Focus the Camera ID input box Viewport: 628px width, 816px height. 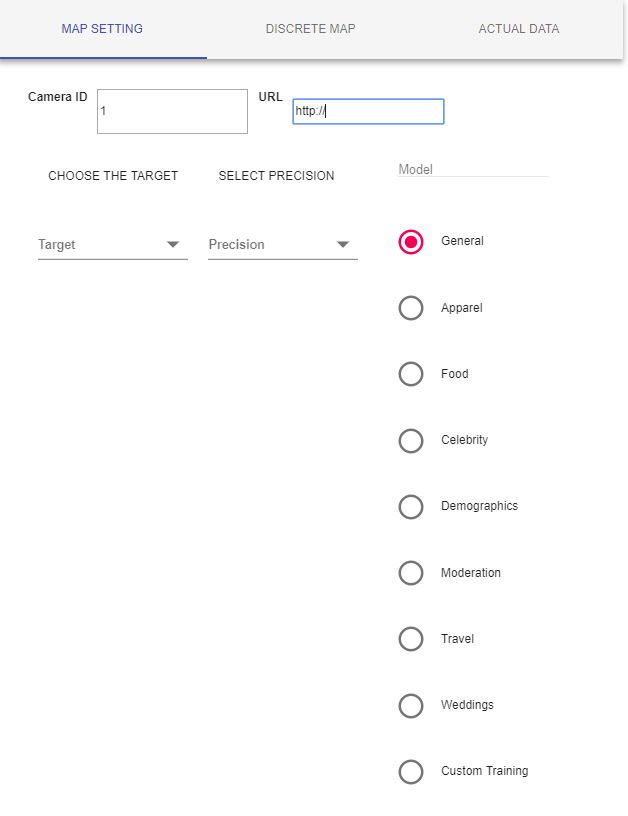[172, 111]
